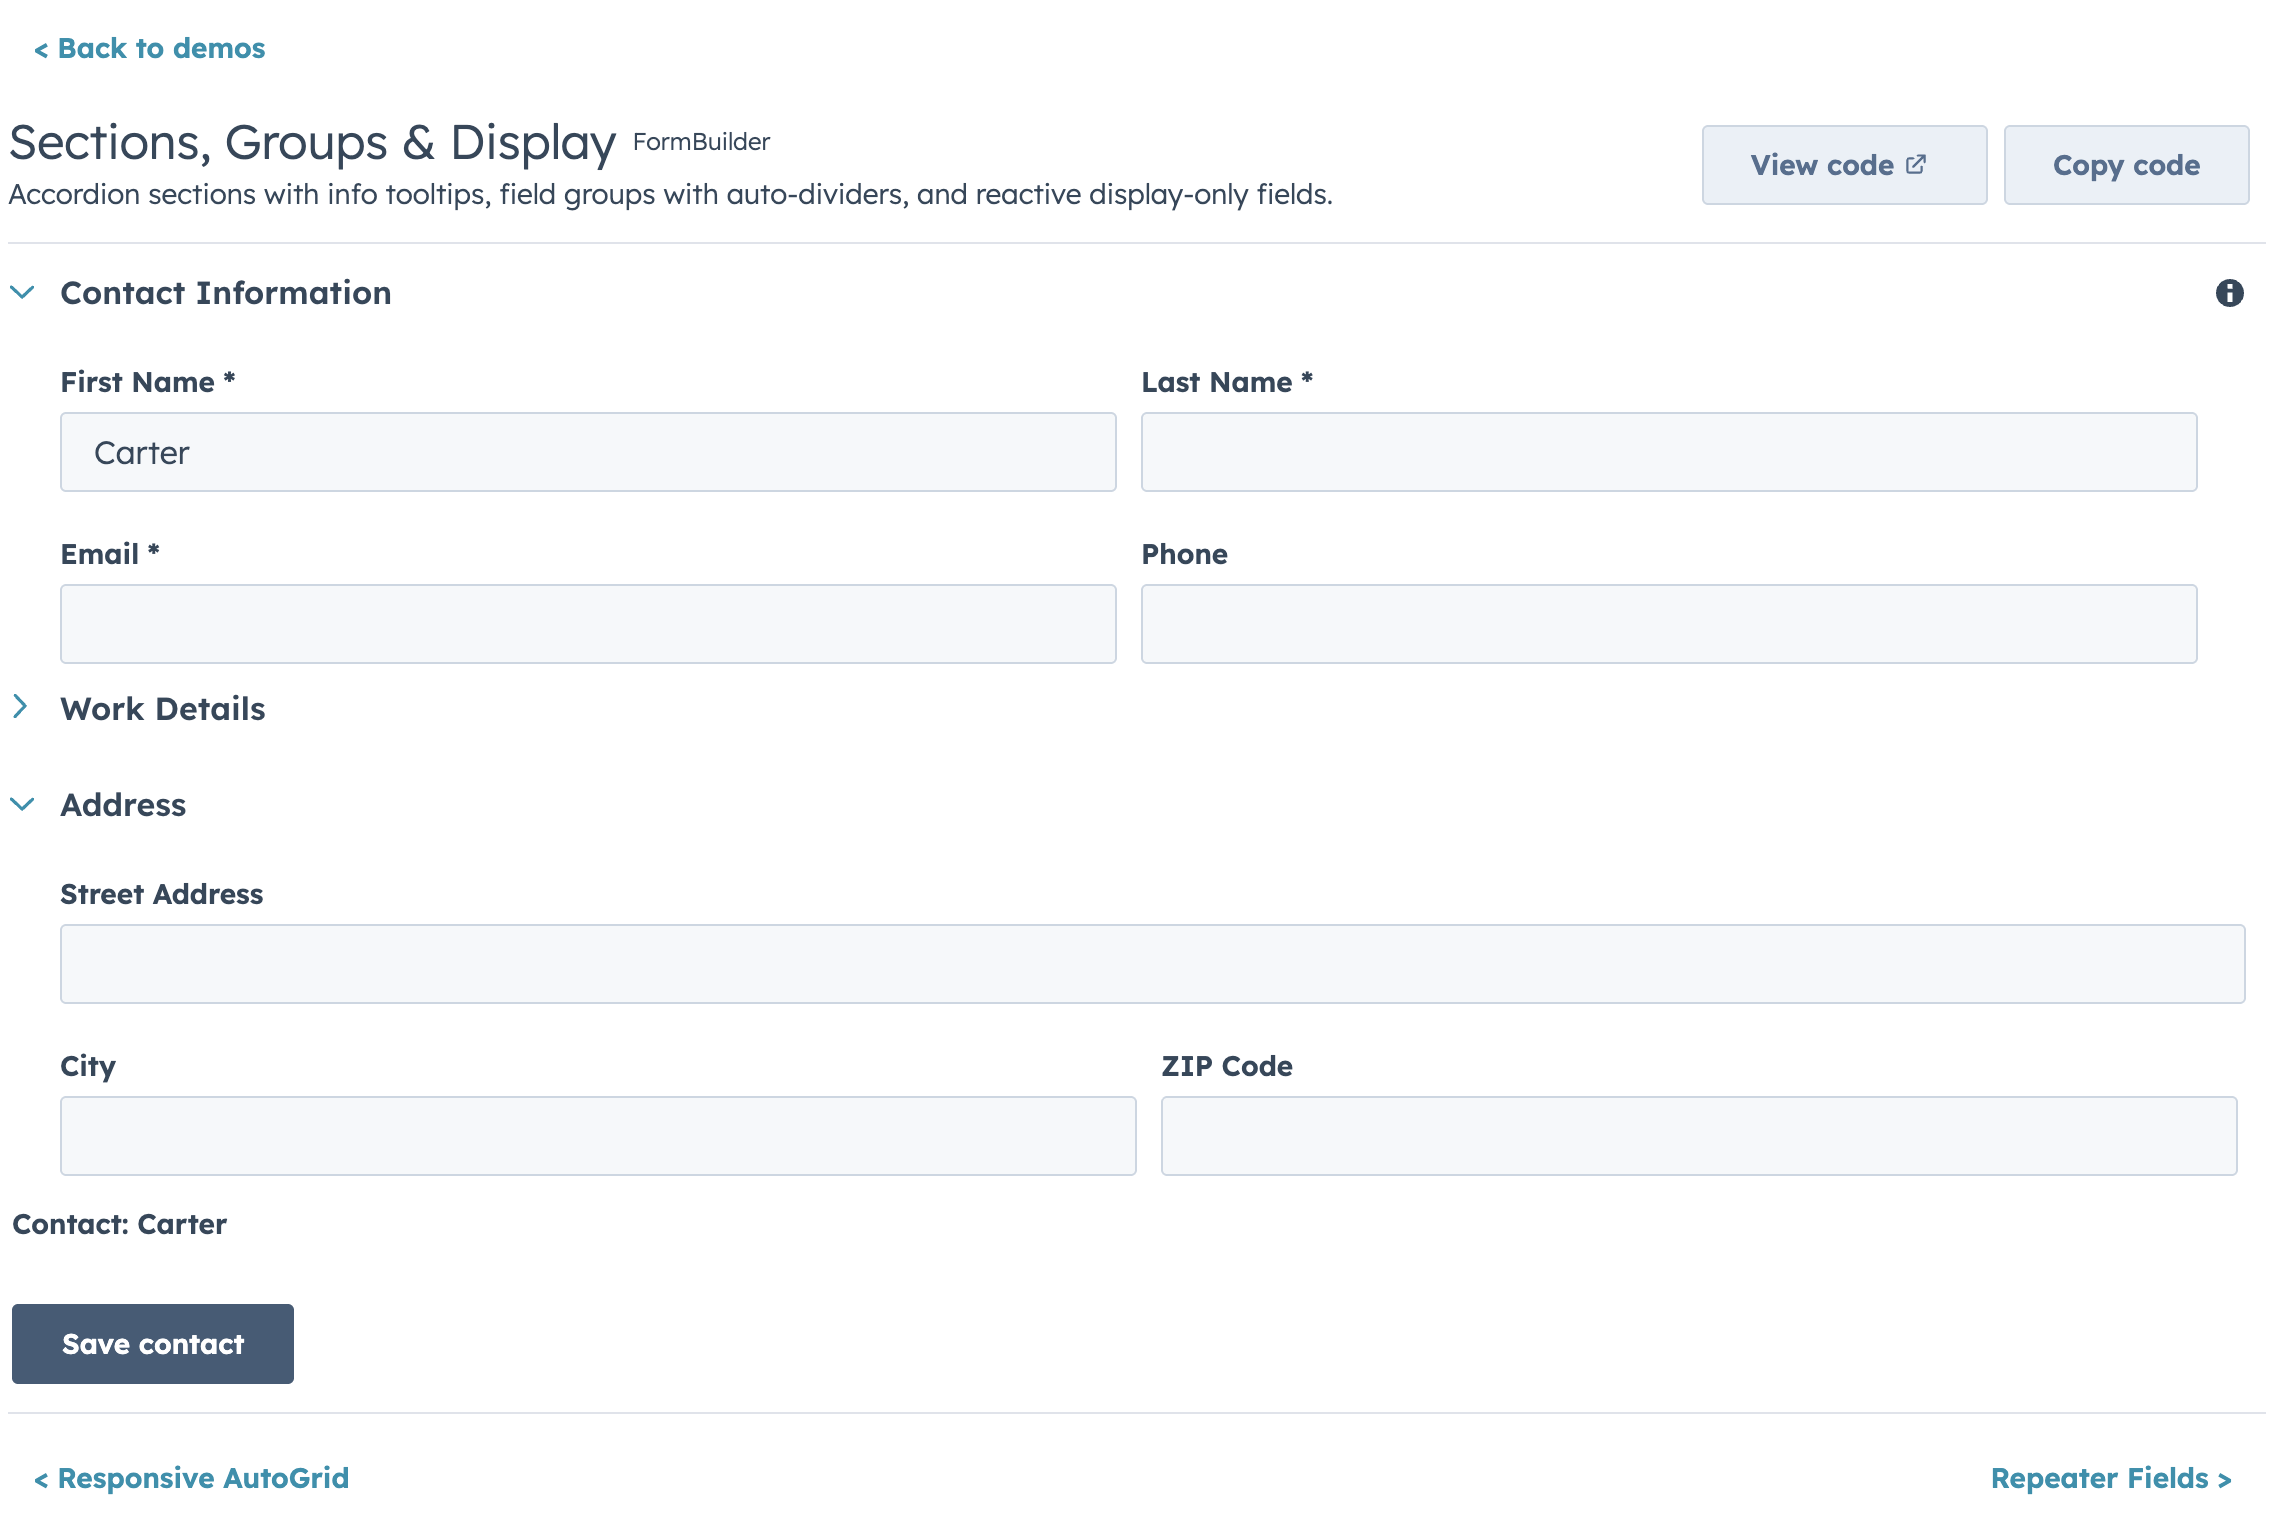Click the Back to demos link
2274x1526 pixels.
coord(150,48)
